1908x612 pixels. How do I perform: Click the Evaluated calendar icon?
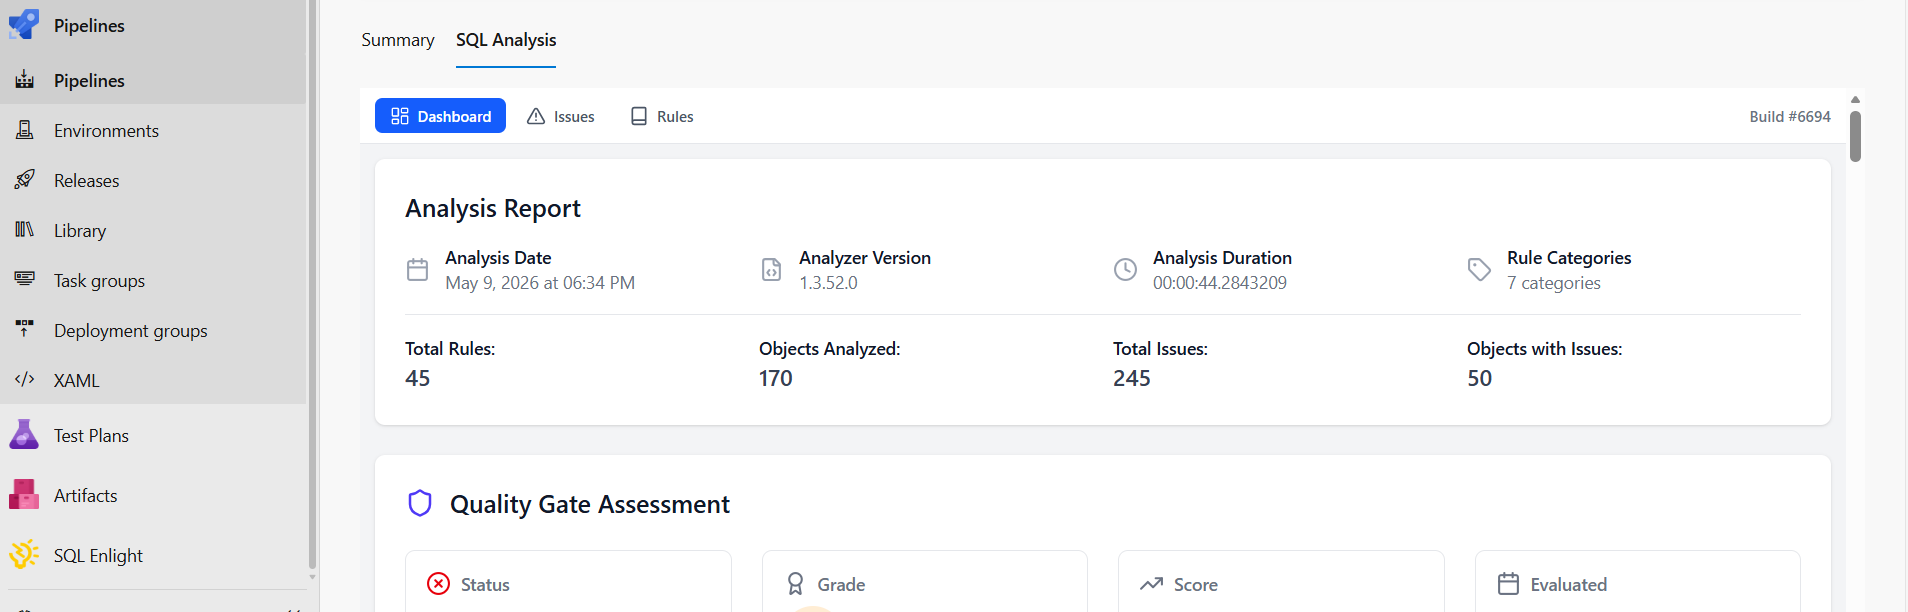point(1508,584)
